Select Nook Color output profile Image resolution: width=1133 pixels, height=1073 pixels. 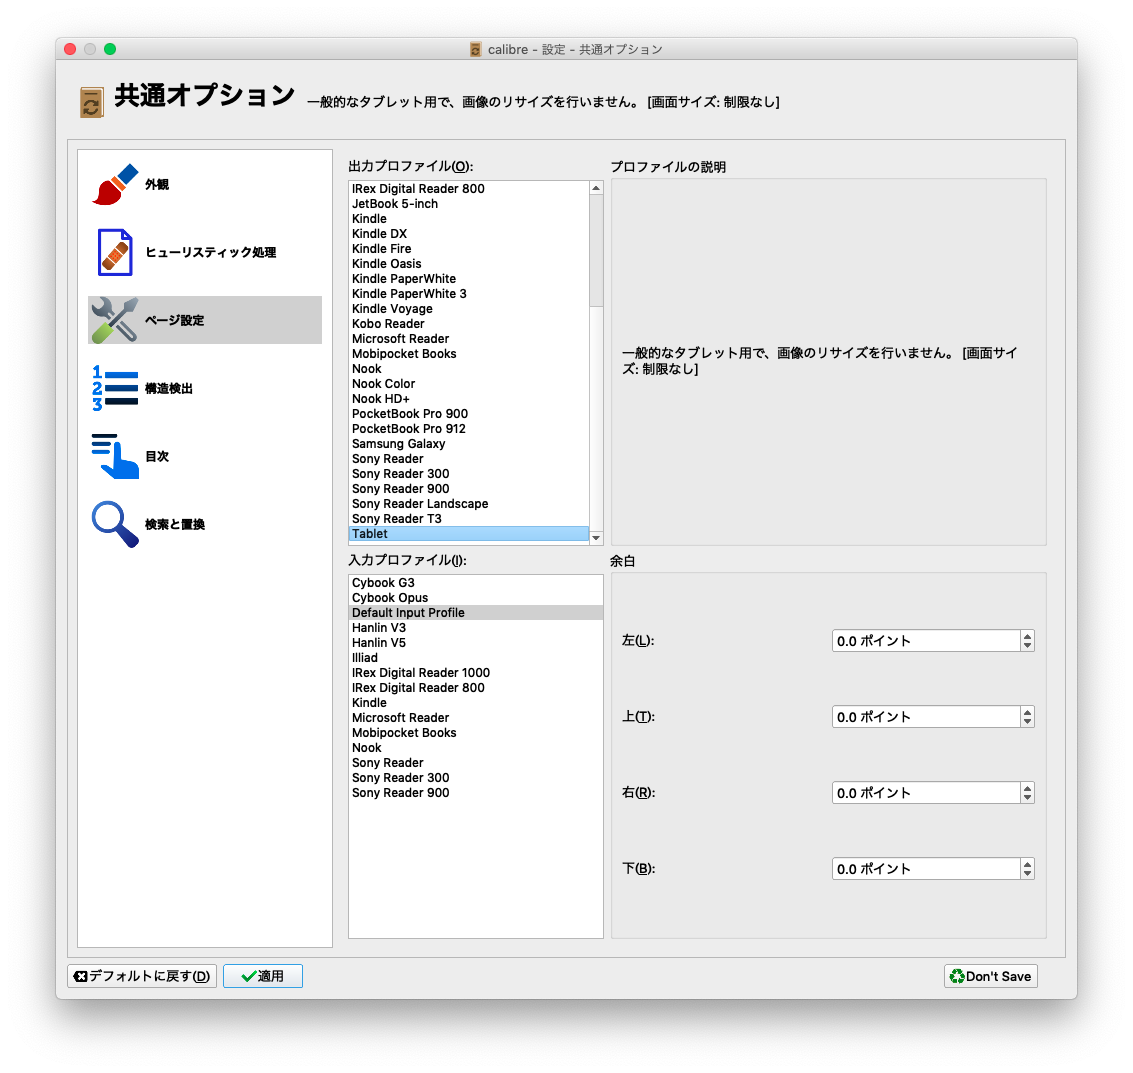(469, 384)
